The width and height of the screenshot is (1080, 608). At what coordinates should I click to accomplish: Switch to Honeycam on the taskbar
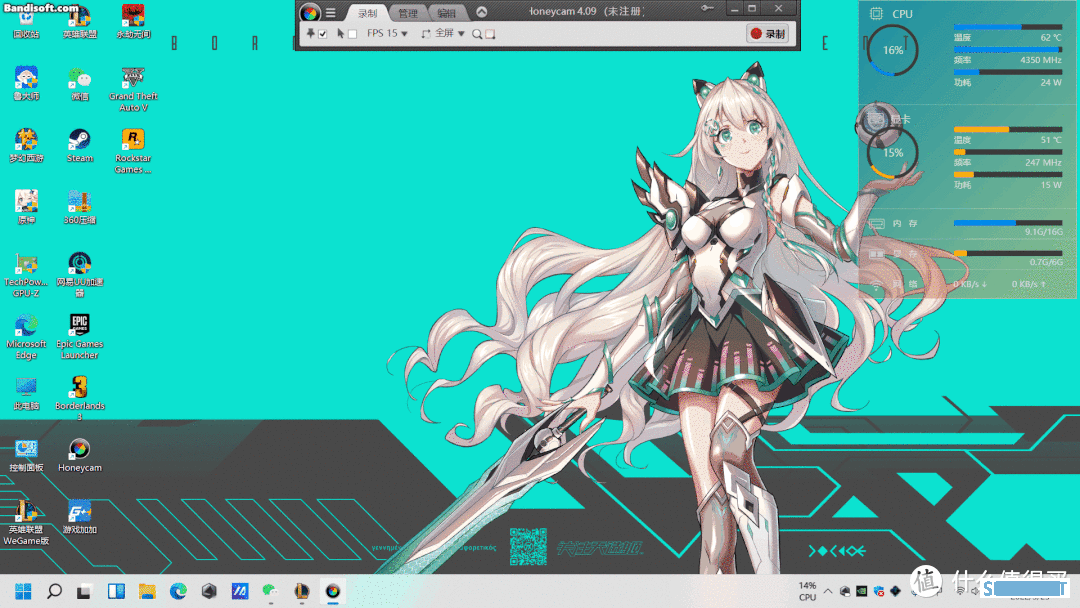click(333, 591)
